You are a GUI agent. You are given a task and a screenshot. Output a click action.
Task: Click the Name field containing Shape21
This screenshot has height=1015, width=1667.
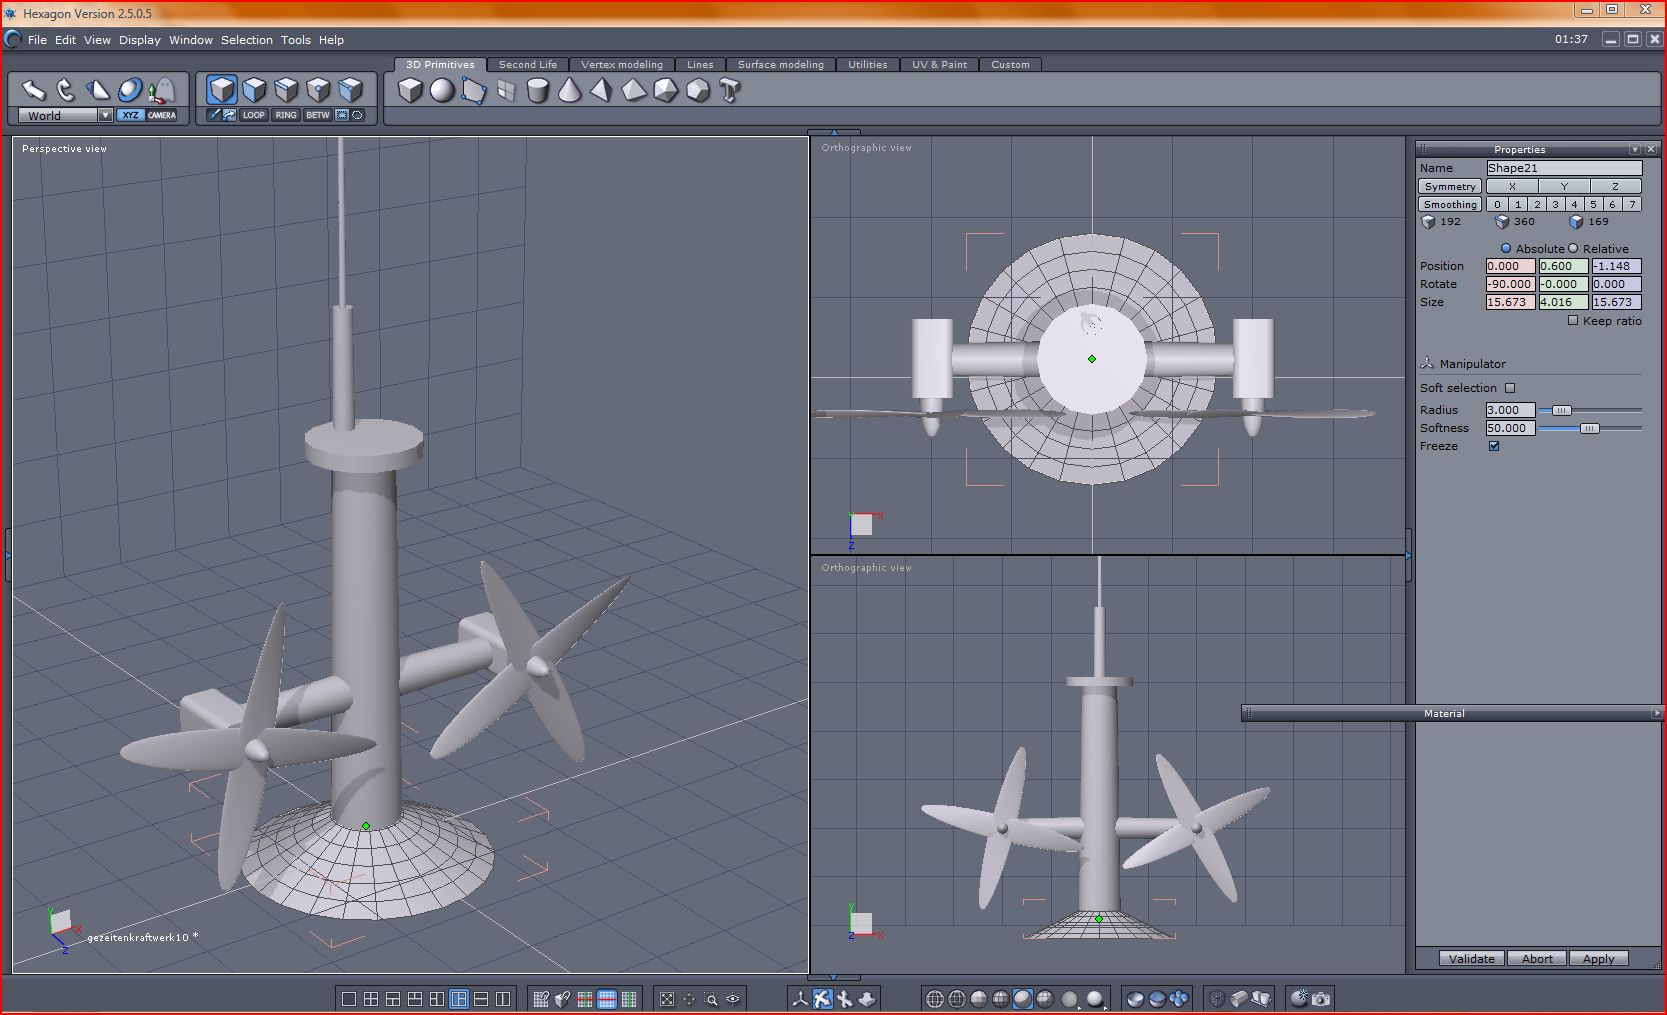click(1563, 168)
